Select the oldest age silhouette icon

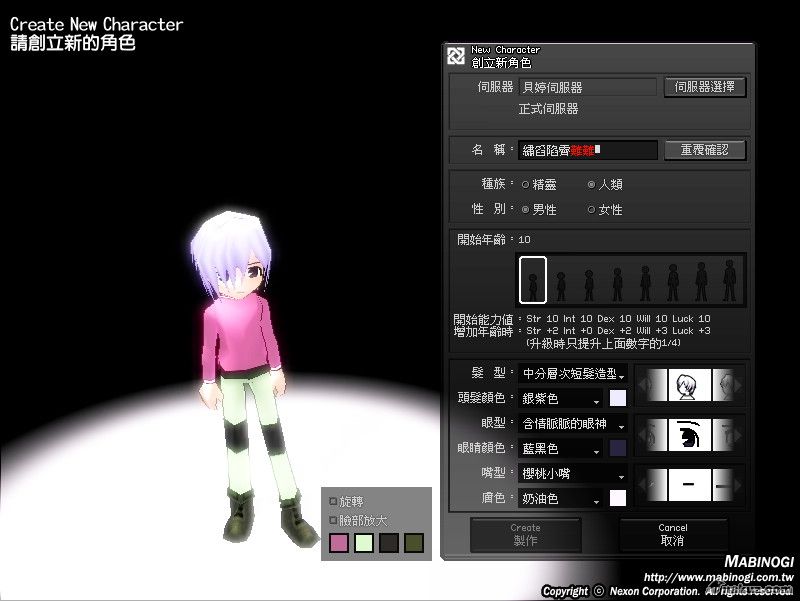[x=731, y=280]
